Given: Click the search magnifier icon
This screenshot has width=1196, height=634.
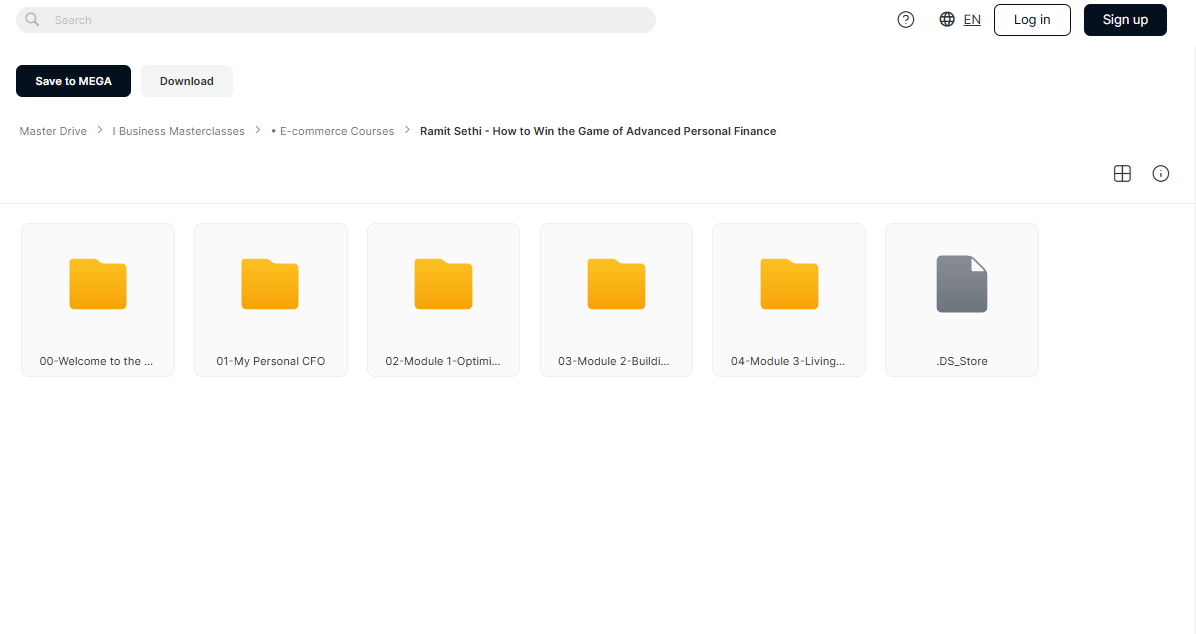Looking at the screenshot, I should point(32,20).
